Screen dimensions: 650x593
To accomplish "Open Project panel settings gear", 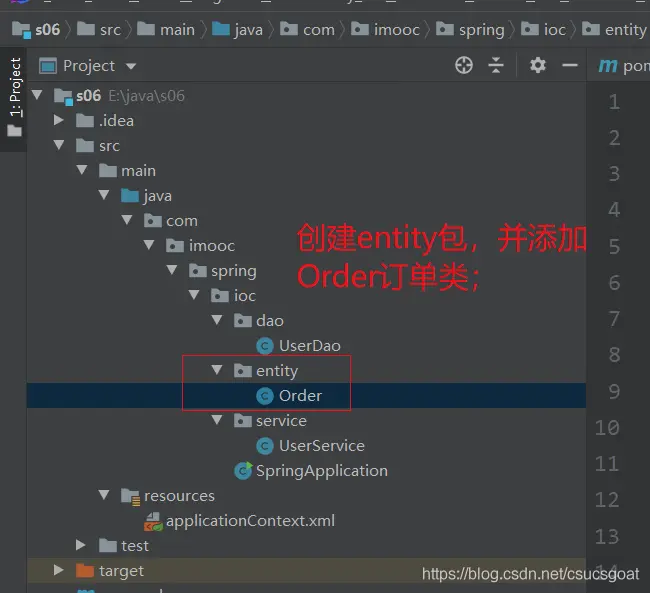I will pyautogui.click(x=538, y=65).
